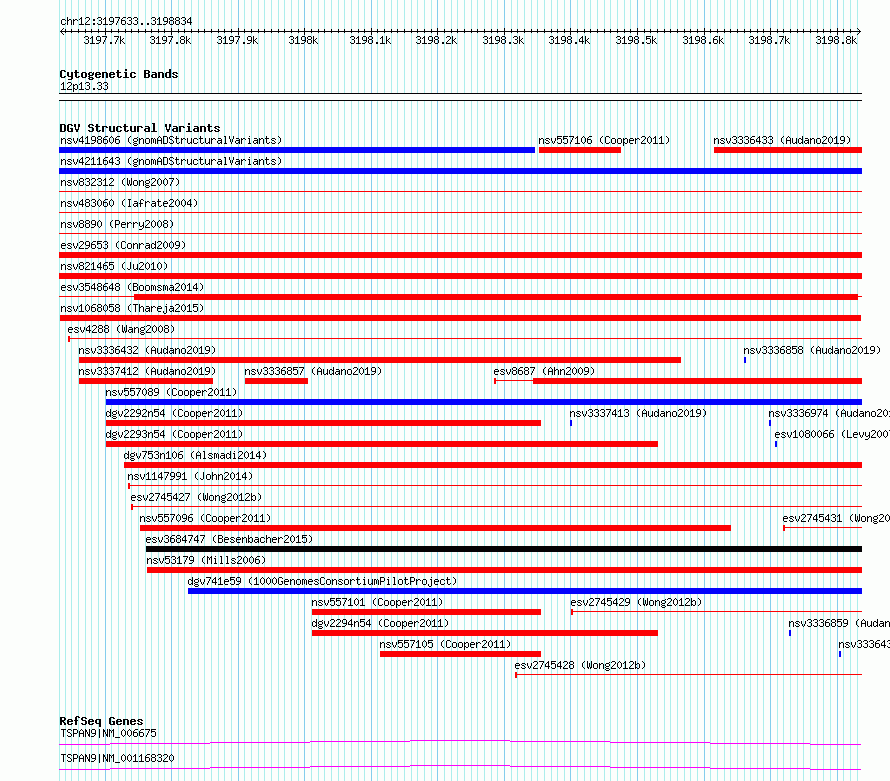Click the blue dgv741e59 variant bar
The width and height of the screenshot is (890, 781).
[525, 591]
